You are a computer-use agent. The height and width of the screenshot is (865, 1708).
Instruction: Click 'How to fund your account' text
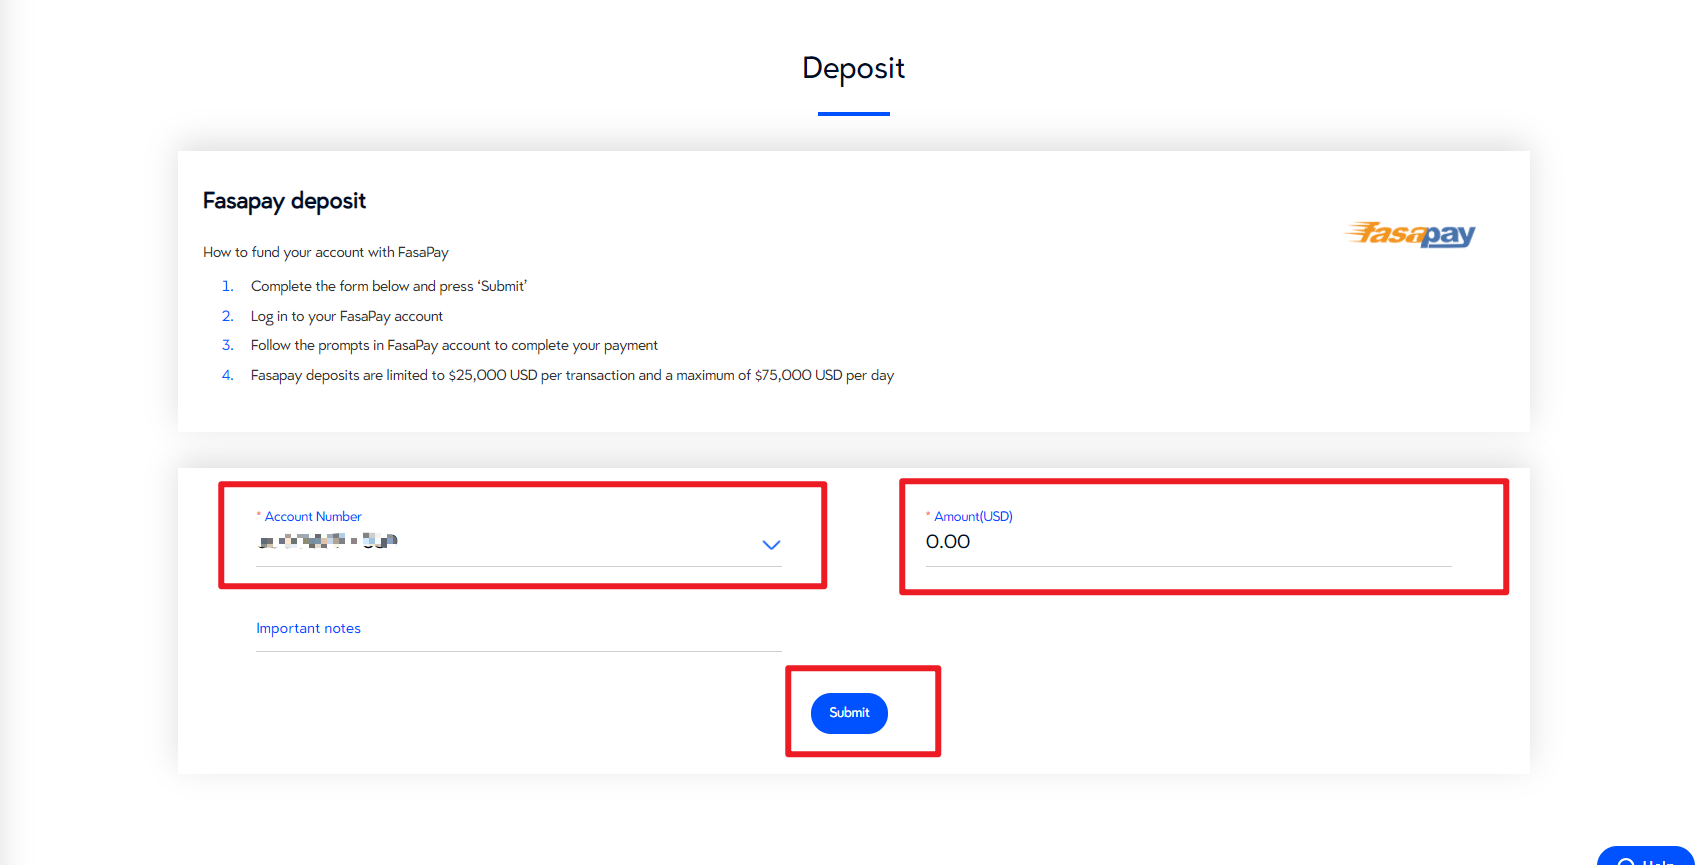click(326, 253)
